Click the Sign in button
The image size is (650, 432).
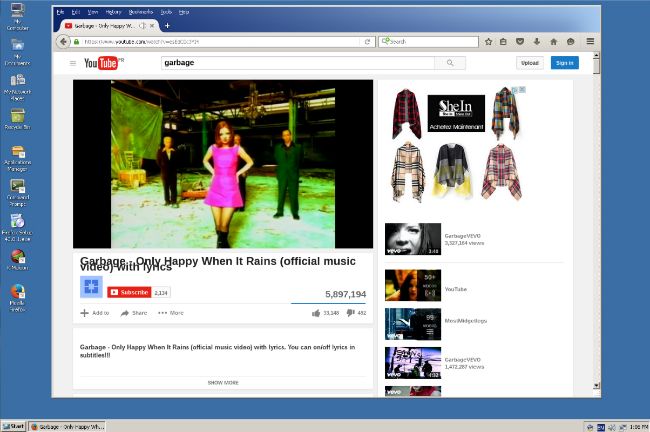565,63
